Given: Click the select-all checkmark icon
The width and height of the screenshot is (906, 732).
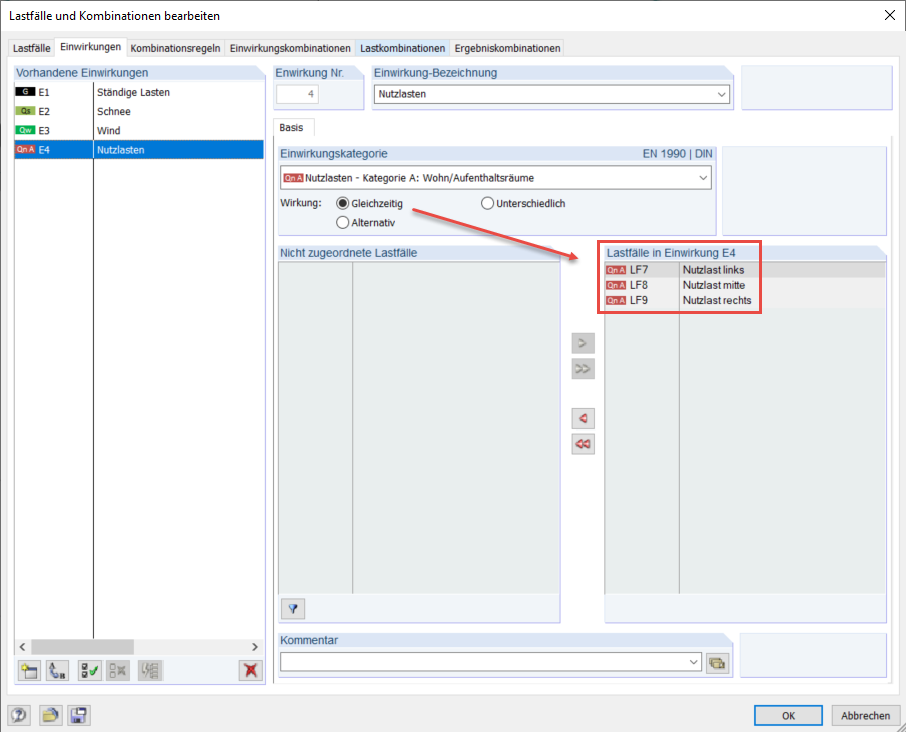Looking at the screenshot, I should [x=90, y=670].
